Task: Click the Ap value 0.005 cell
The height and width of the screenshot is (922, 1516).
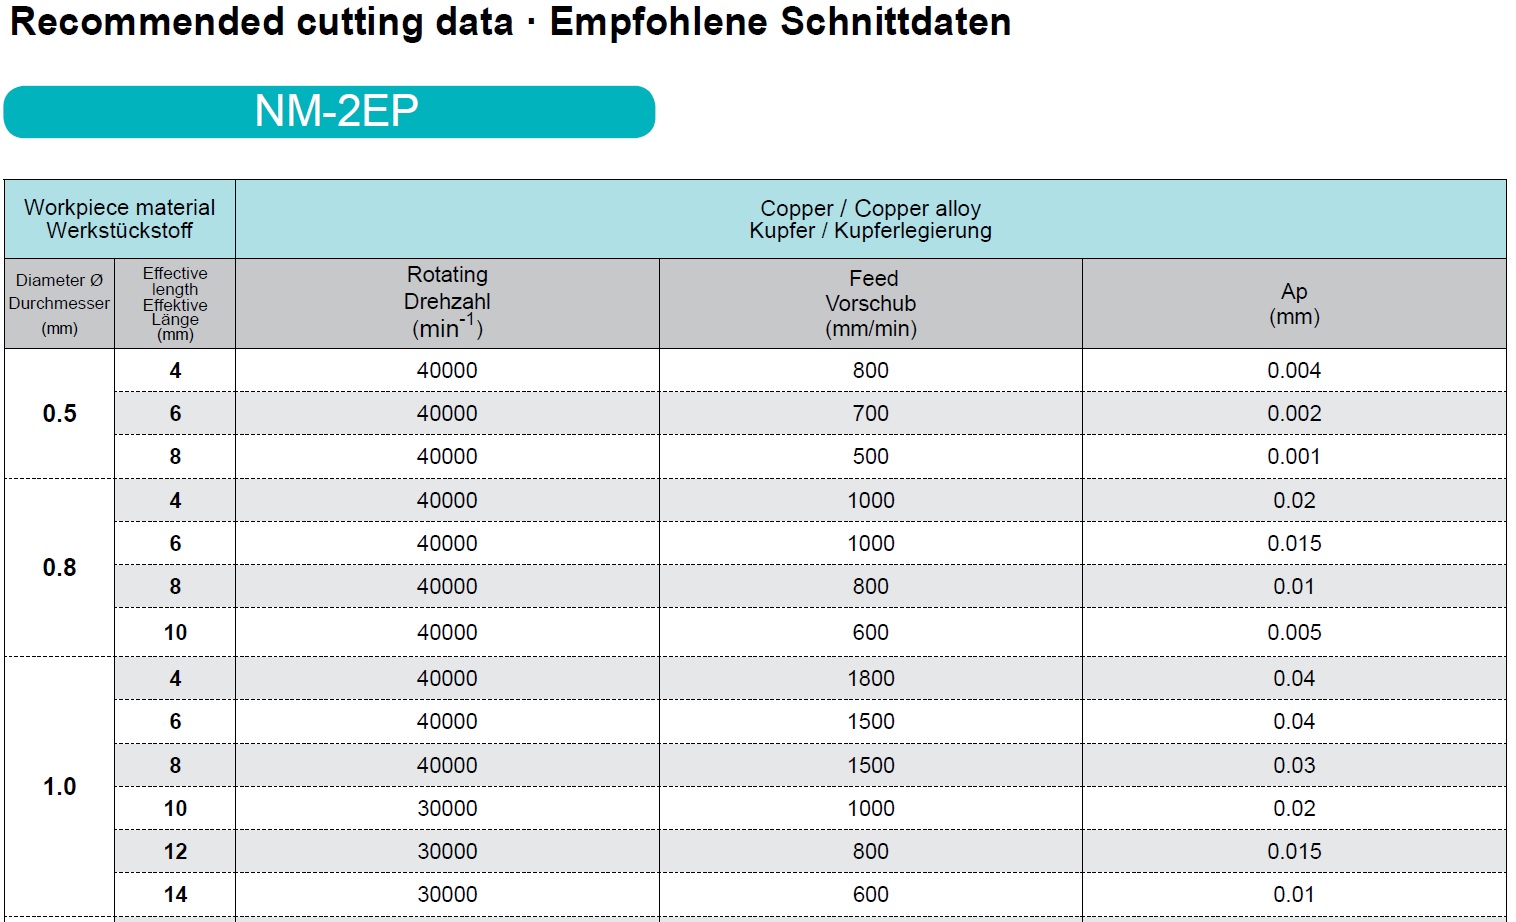Action: click(x=1294, y=632)
